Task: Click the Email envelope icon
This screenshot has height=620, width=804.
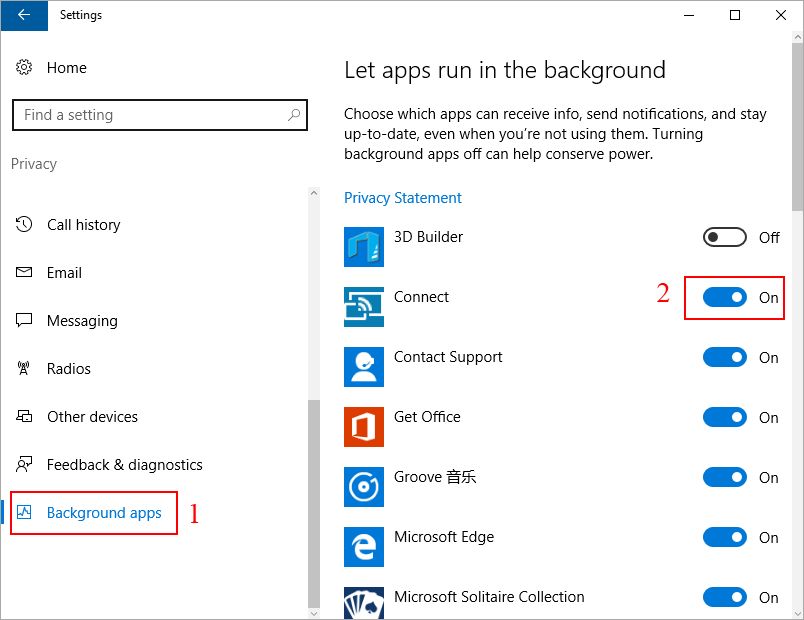Action: (24, 272)
